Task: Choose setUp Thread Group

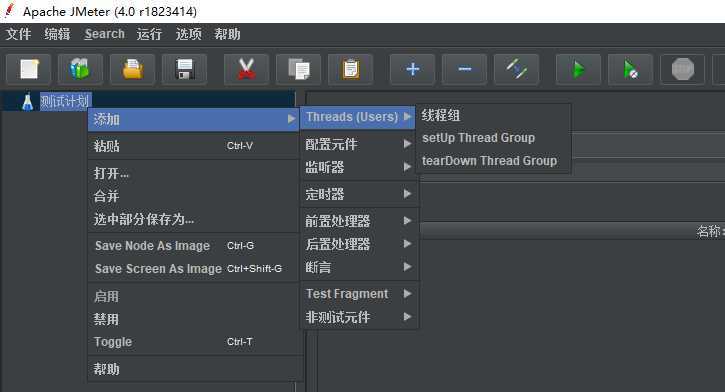Action: click(493, 138)
